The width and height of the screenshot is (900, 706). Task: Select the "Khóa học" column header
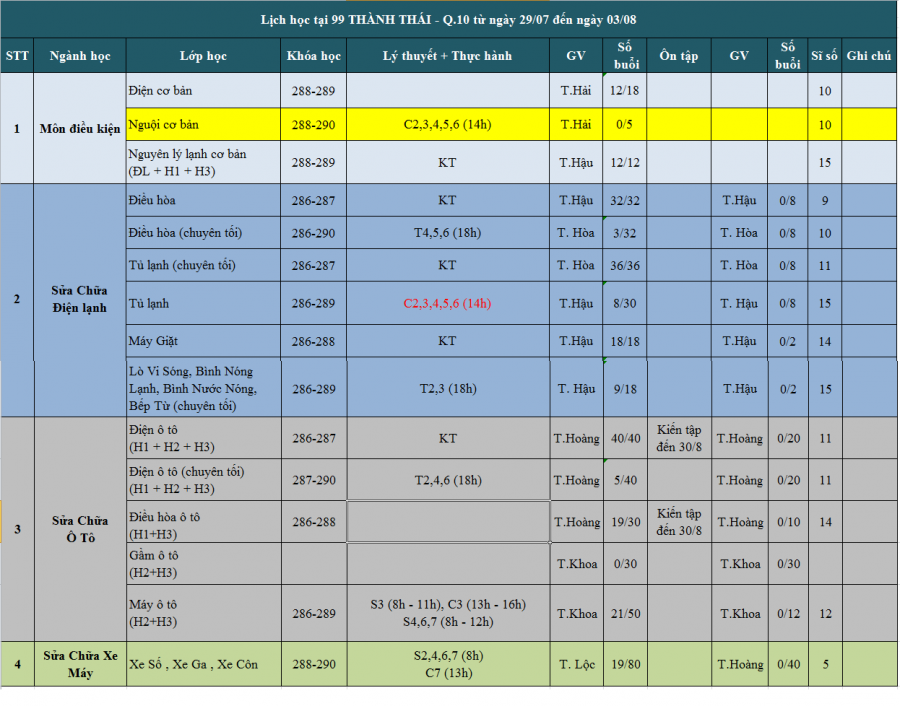pos(313,56)
